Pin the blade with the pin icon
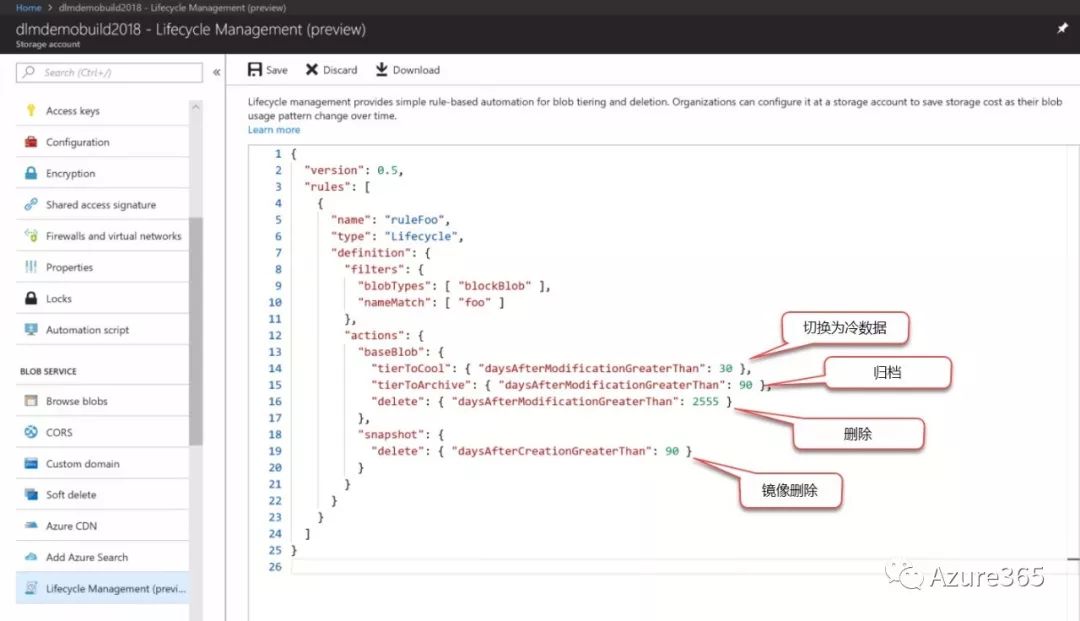This screenshot has height=621, width=1080. coord(1062,30)
